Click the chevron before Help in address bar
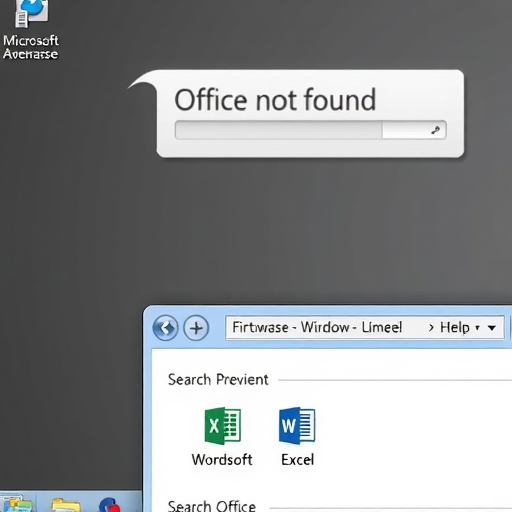The height and width of the screenshot is (512, 512). (431, 328)
